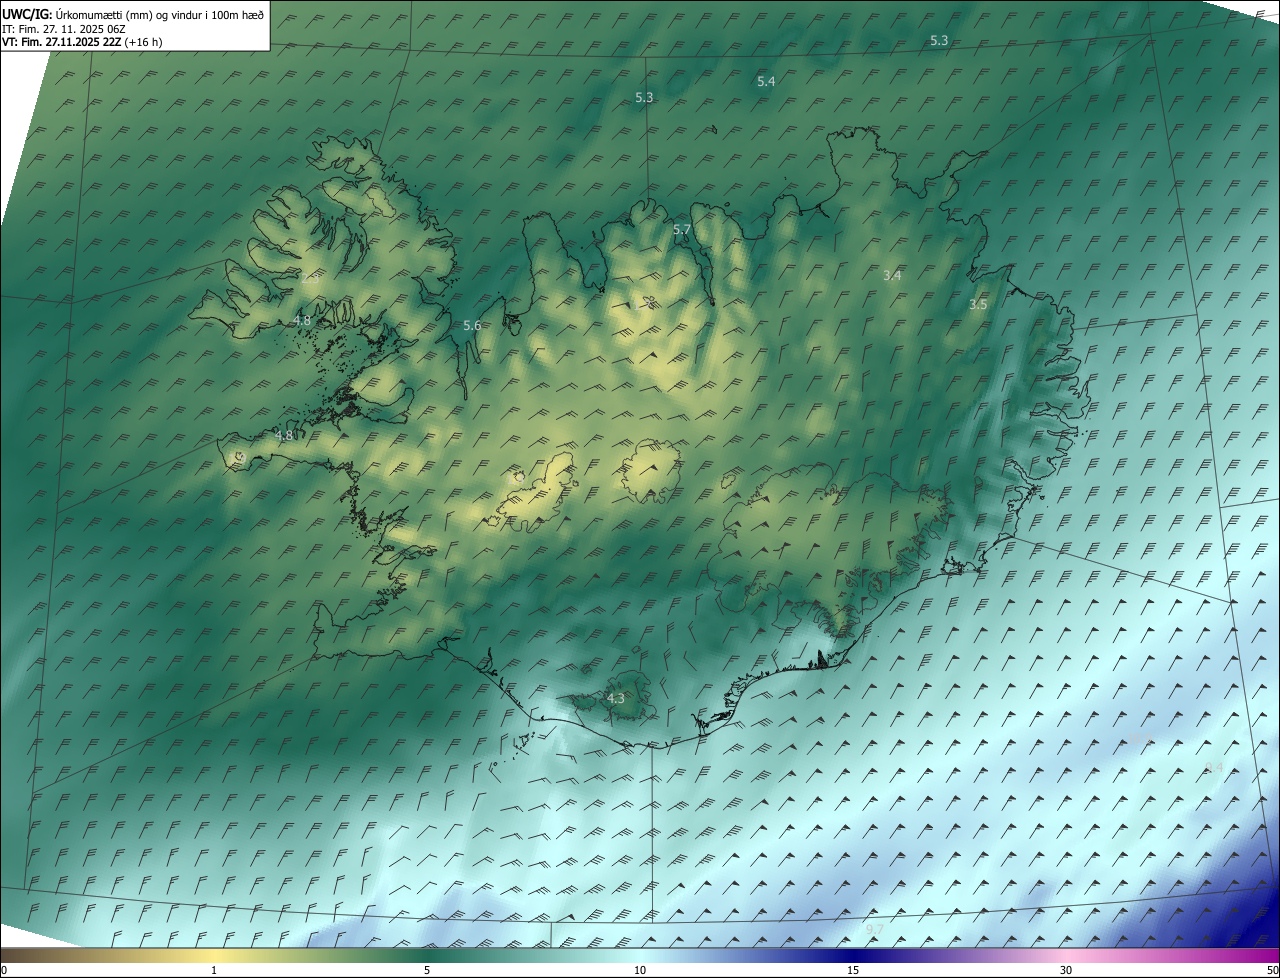Viewport: 1280px width, 978px height.
Task: Click the 15 tick label on the color scale
Action: click(853, 970)
